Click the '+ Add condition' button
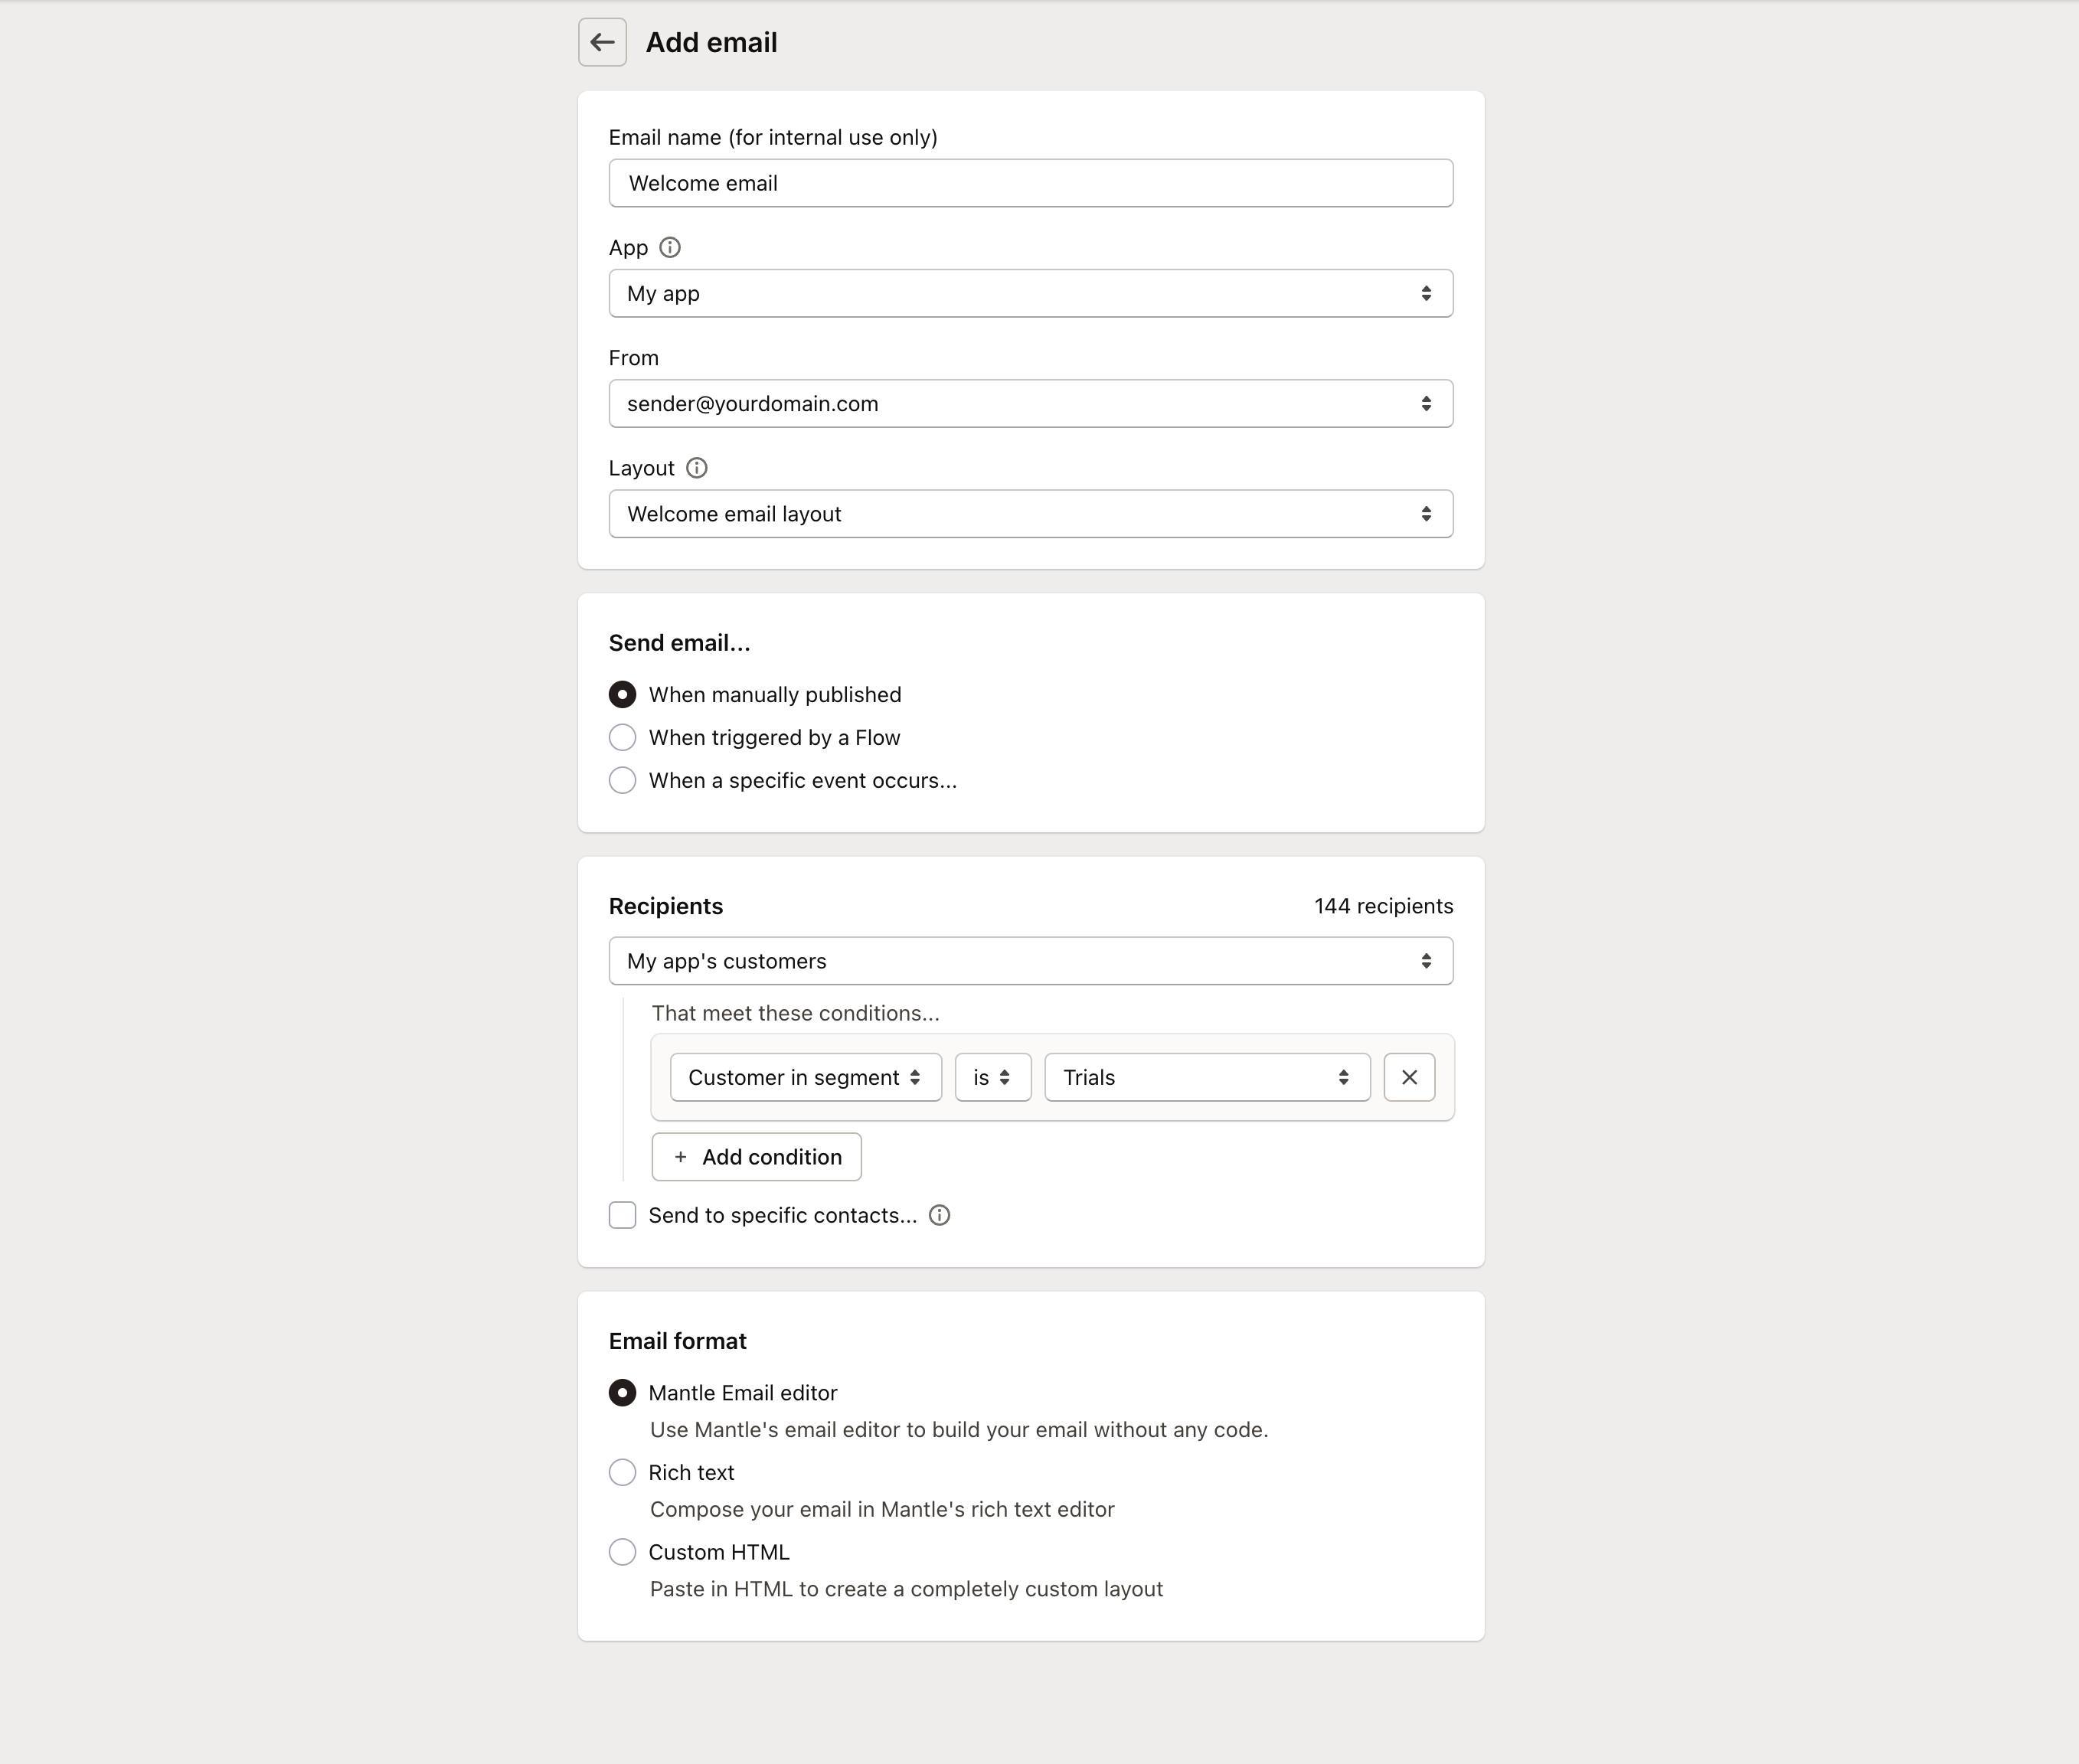 pos(756,1157)
